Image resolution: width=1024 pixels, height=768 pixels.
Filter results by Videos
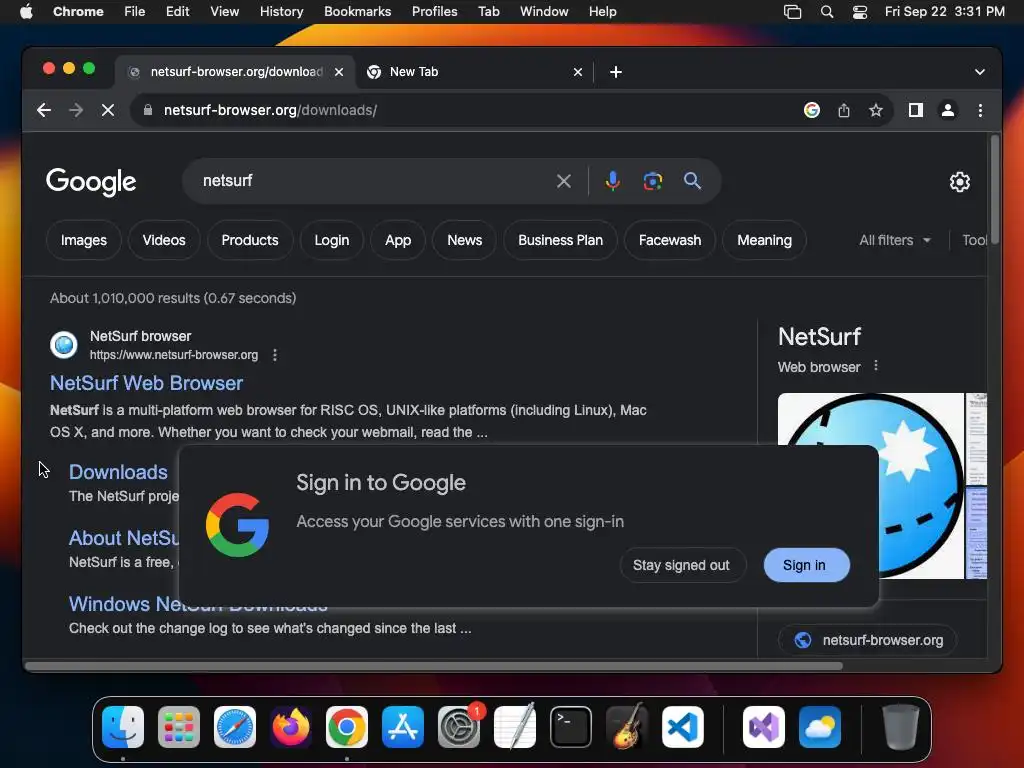[x=164, y=240]
